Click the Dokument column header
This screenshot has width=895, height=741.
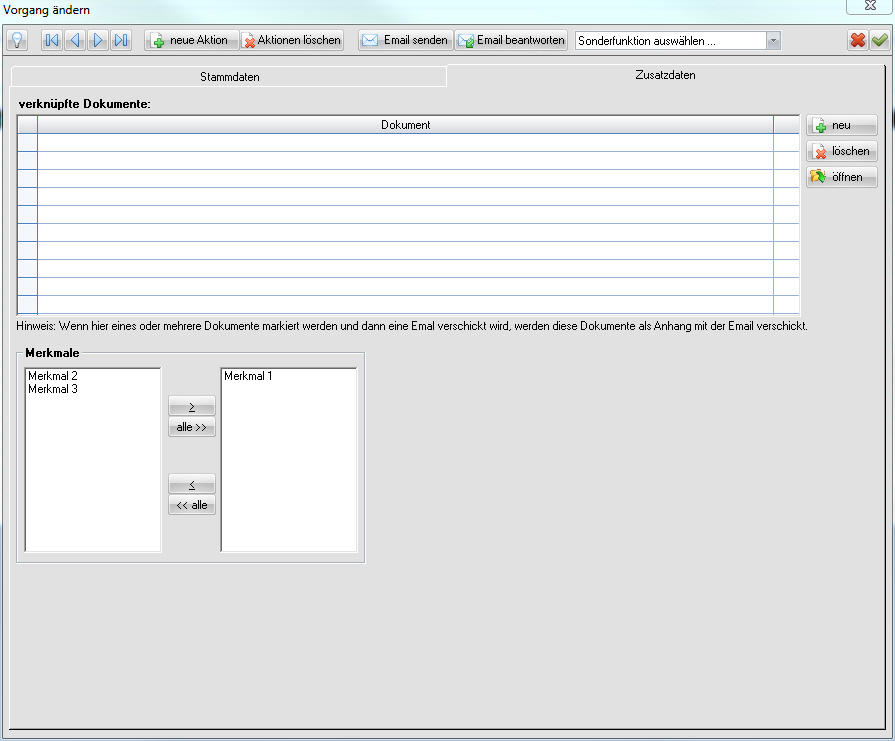coord(405,125)
